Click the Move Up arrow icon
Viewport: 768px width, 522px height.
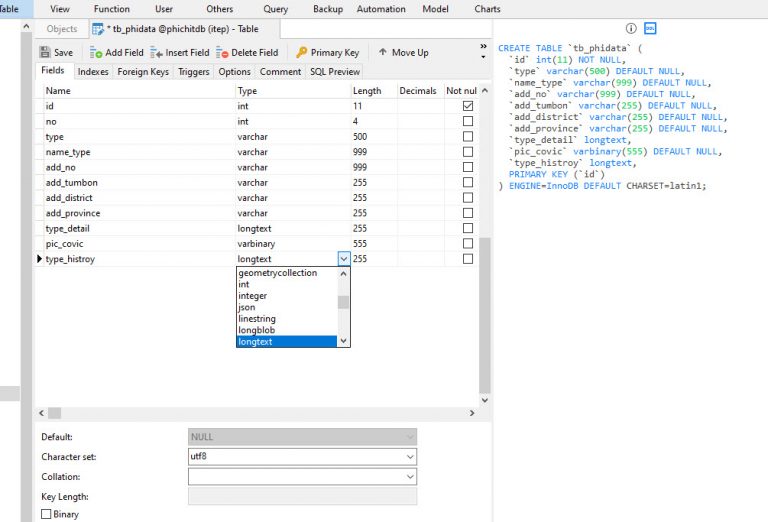click(382, 52)
